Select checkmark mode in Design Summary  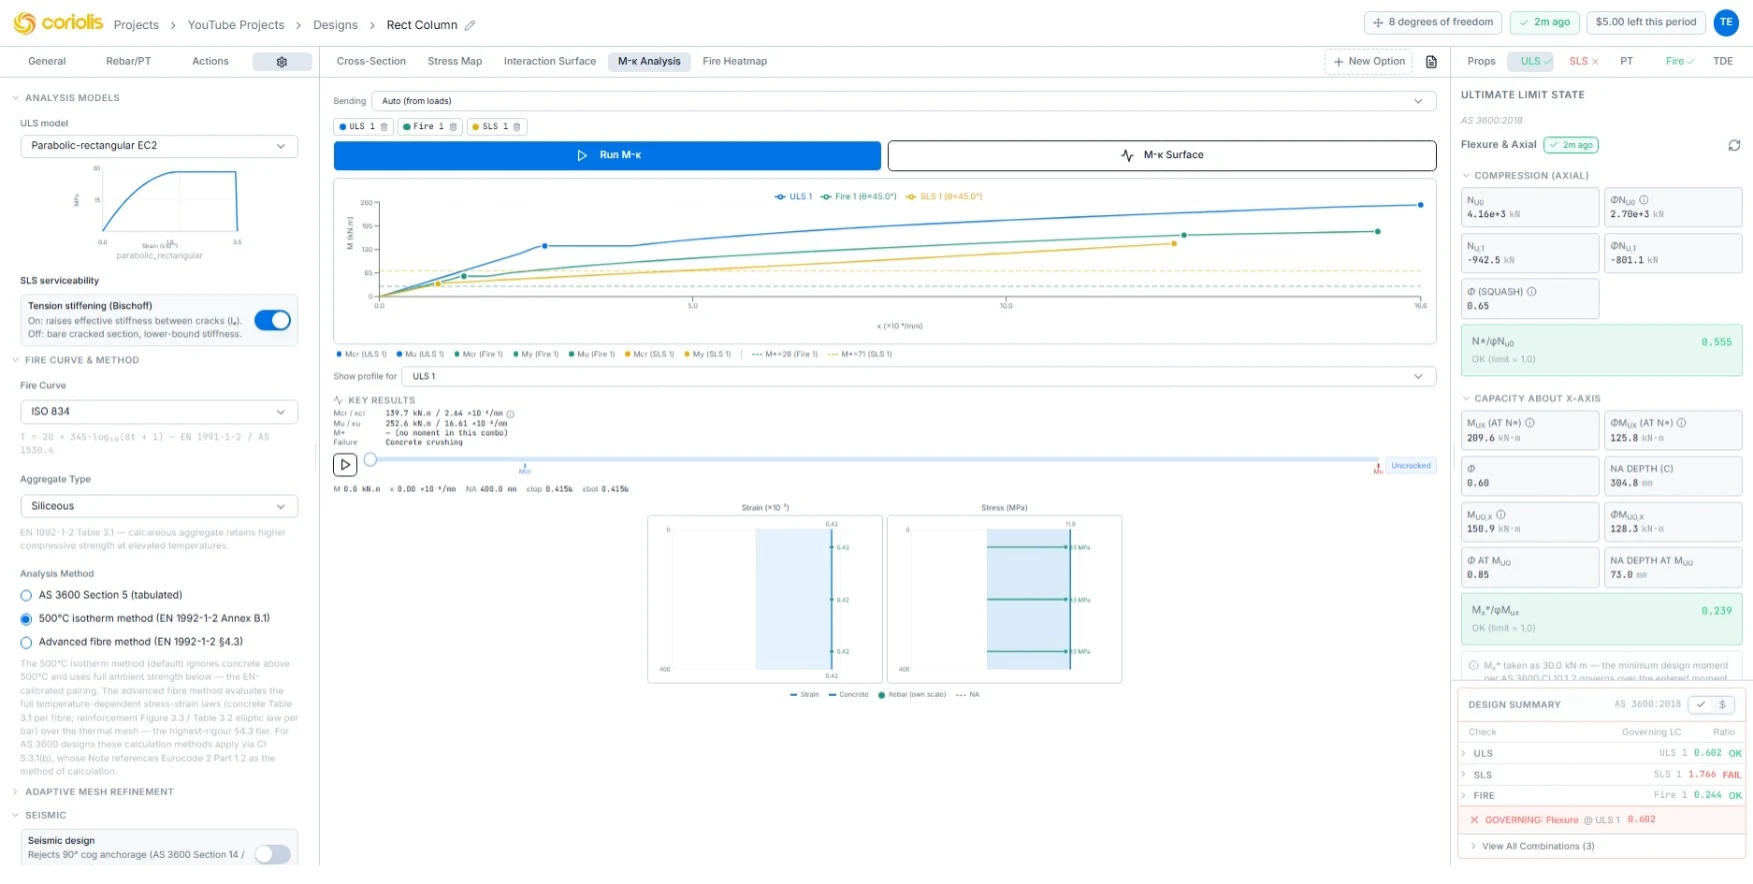click(x=1700, y=705)
